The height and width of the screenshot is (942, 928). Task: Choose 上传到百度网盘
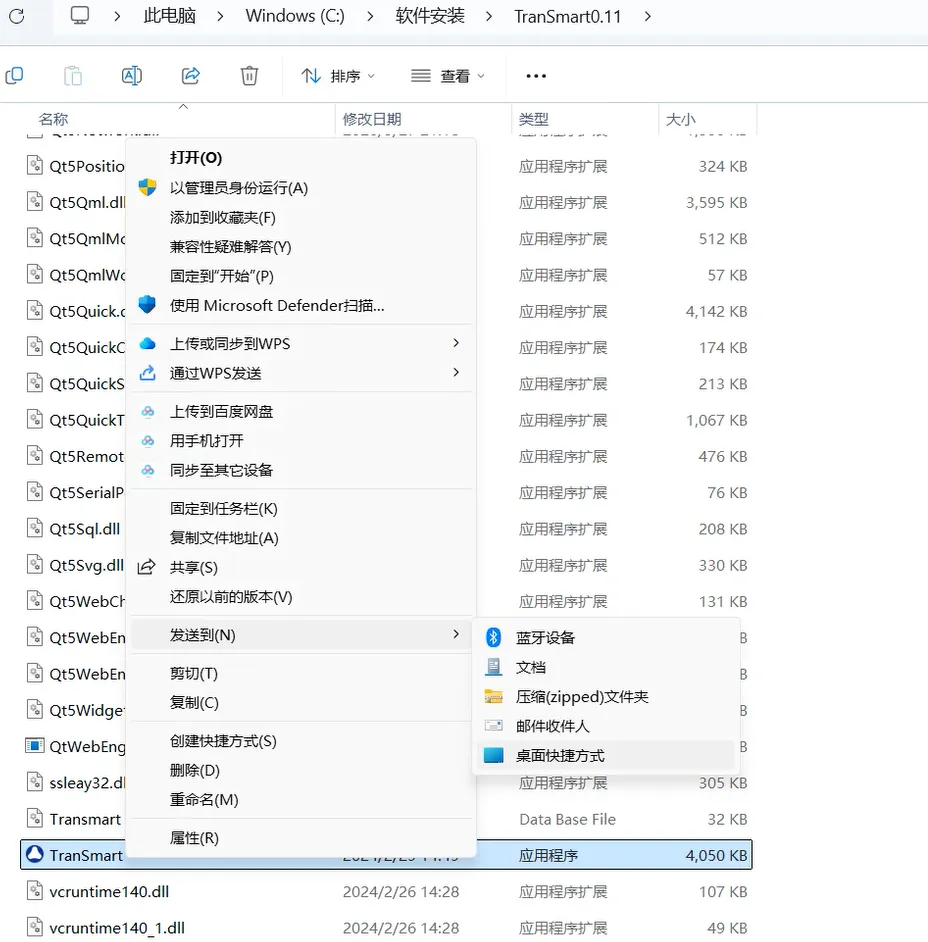pyautogui.click(x=301, y=412)
